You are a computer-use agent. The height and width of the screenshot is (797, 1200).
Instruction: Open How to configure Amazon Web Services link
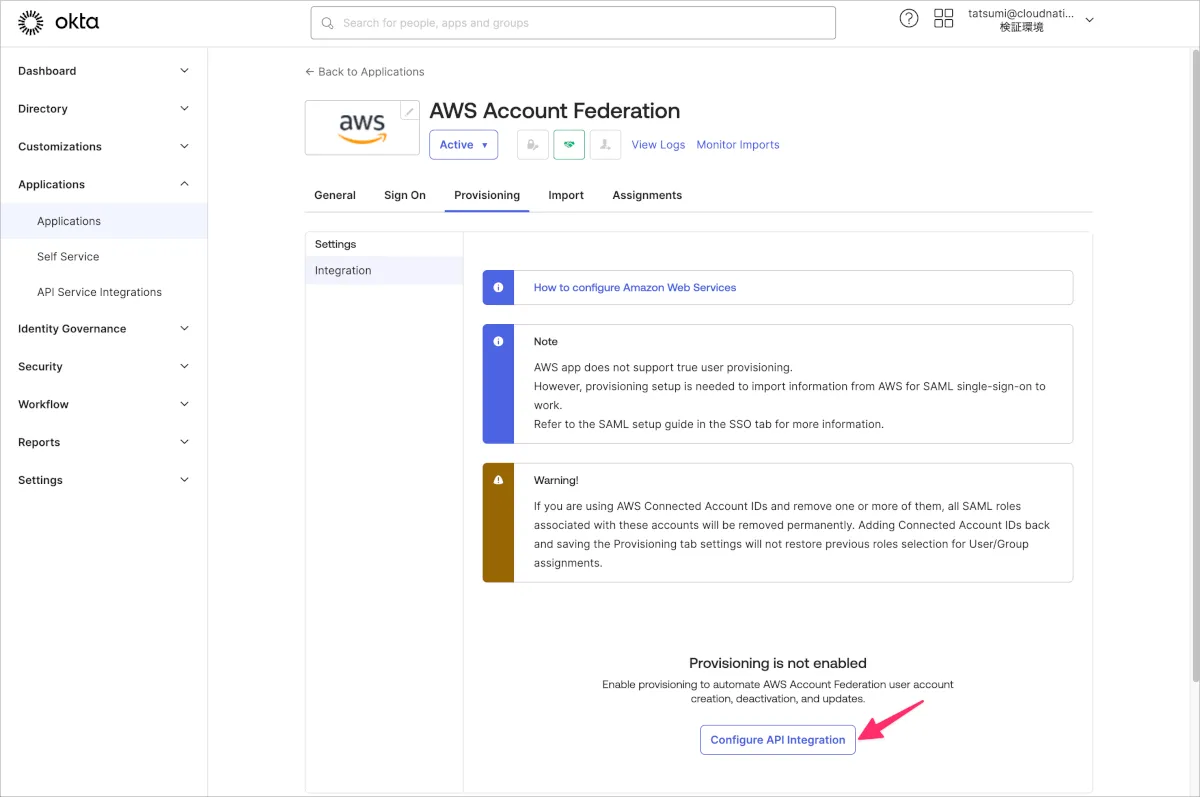[x=634, y=287]
